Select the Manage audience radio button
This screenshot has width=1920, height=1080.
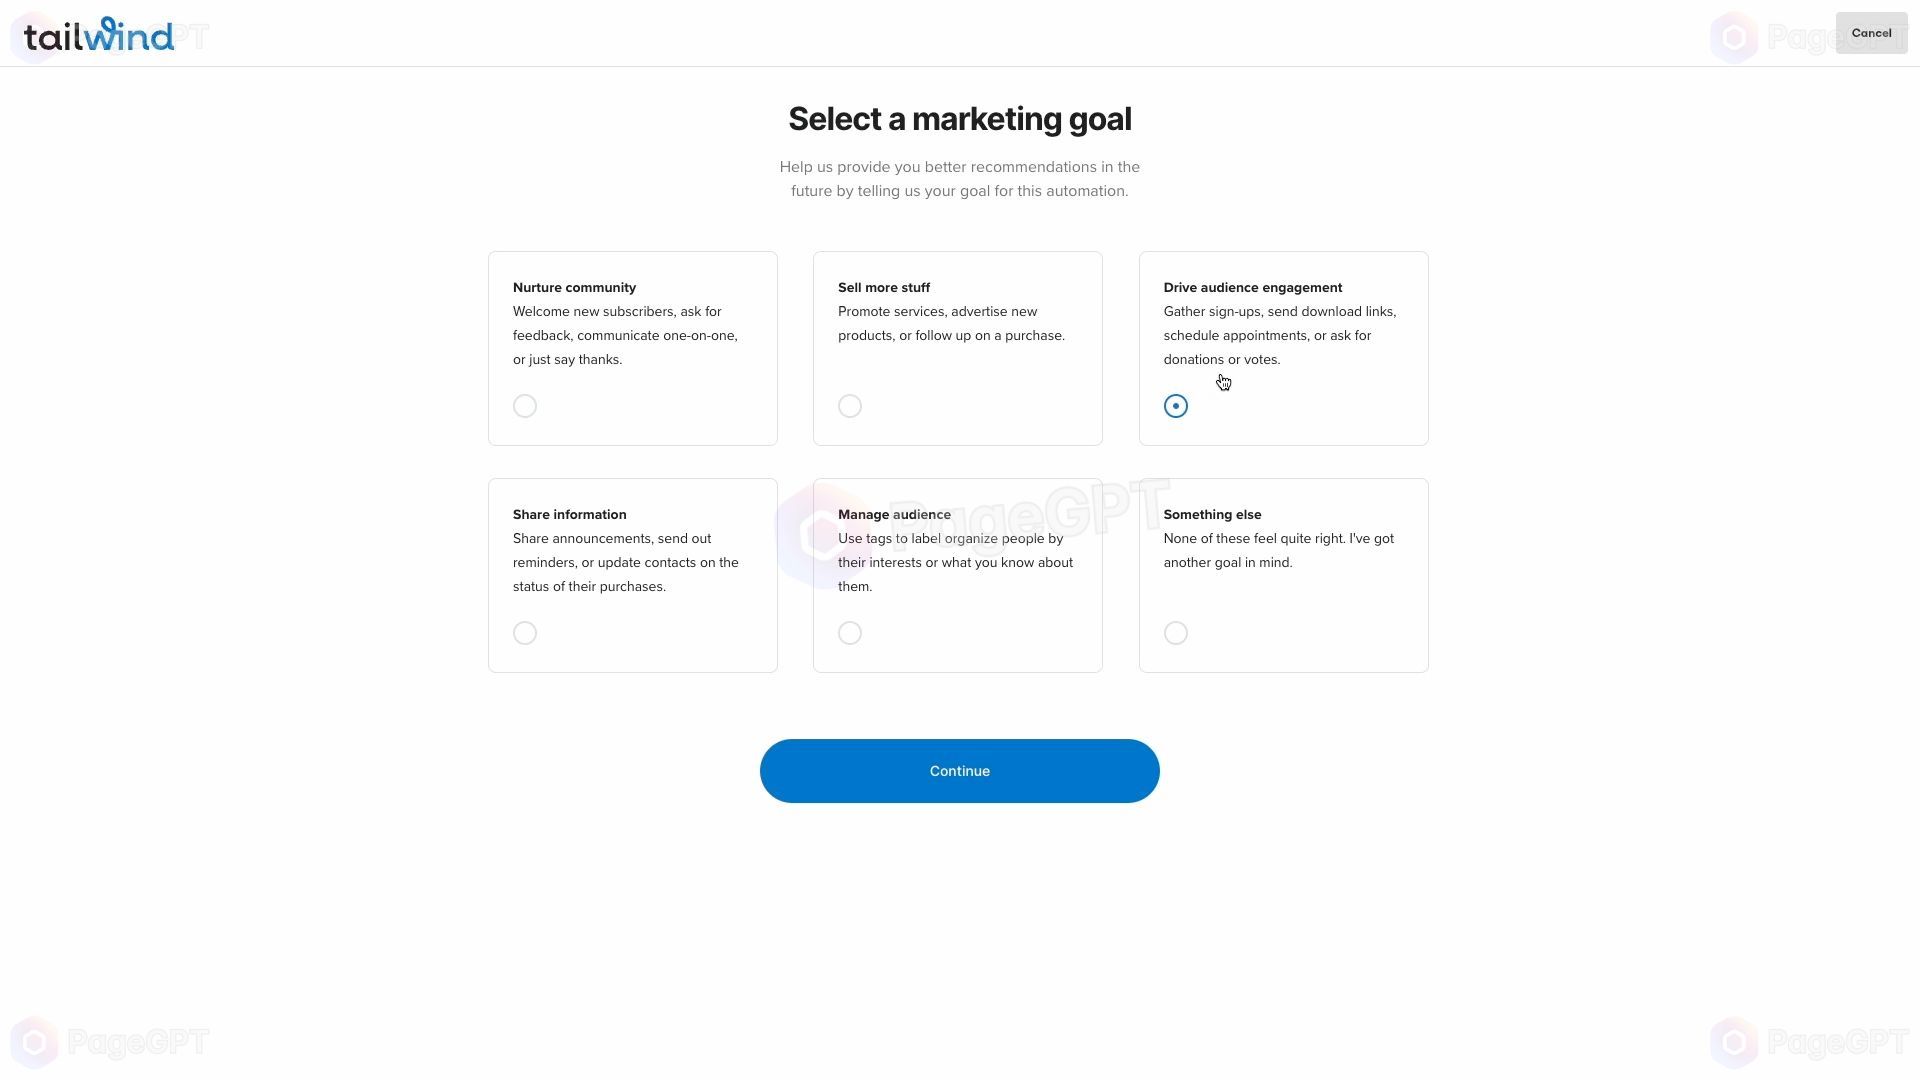[851, 633]
